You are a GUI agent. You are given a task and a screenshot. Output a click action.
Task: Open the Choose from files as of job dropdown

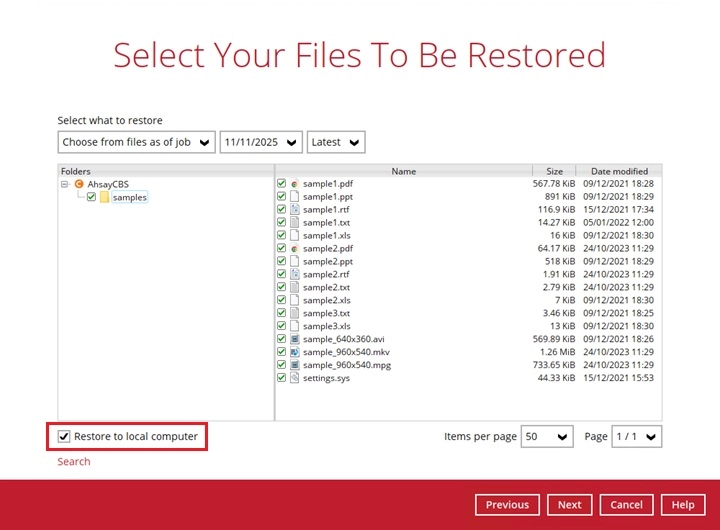tap(136, 142)
